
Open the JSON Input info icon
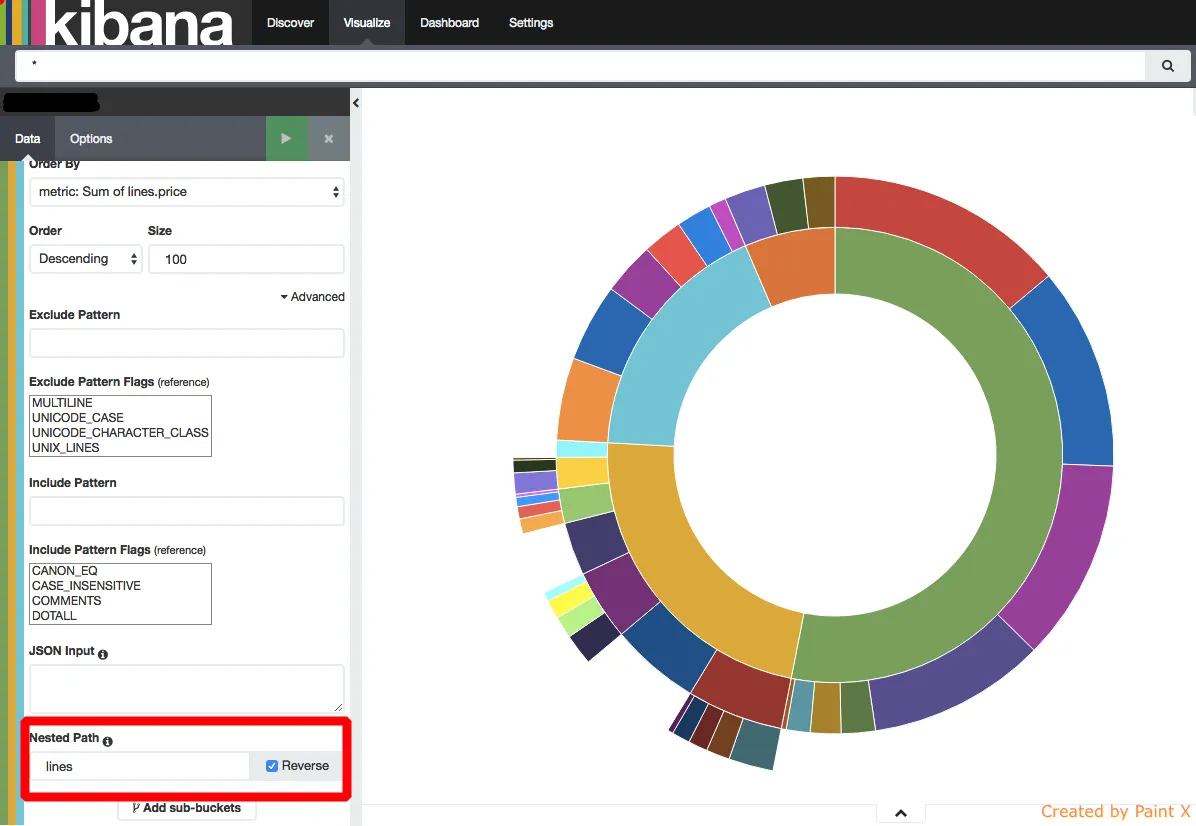coord(103,654)
